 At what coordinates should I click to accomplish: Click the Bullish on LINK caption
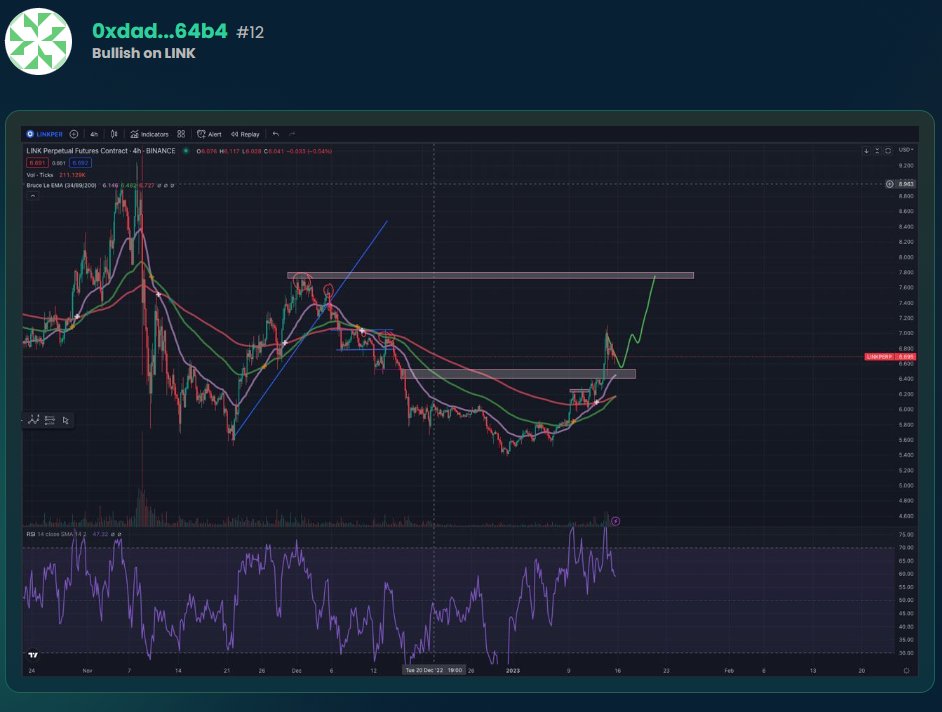[144, 53]
